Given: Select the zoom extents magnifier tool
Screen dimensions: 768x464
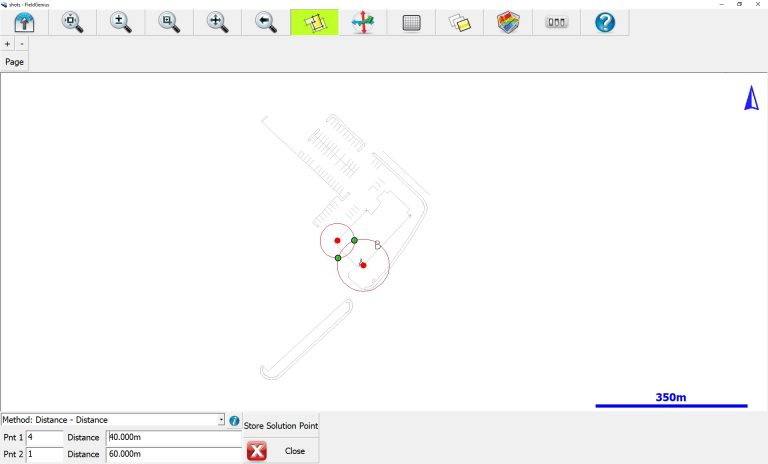Looking at the screenshot, I should pos(73,22).
